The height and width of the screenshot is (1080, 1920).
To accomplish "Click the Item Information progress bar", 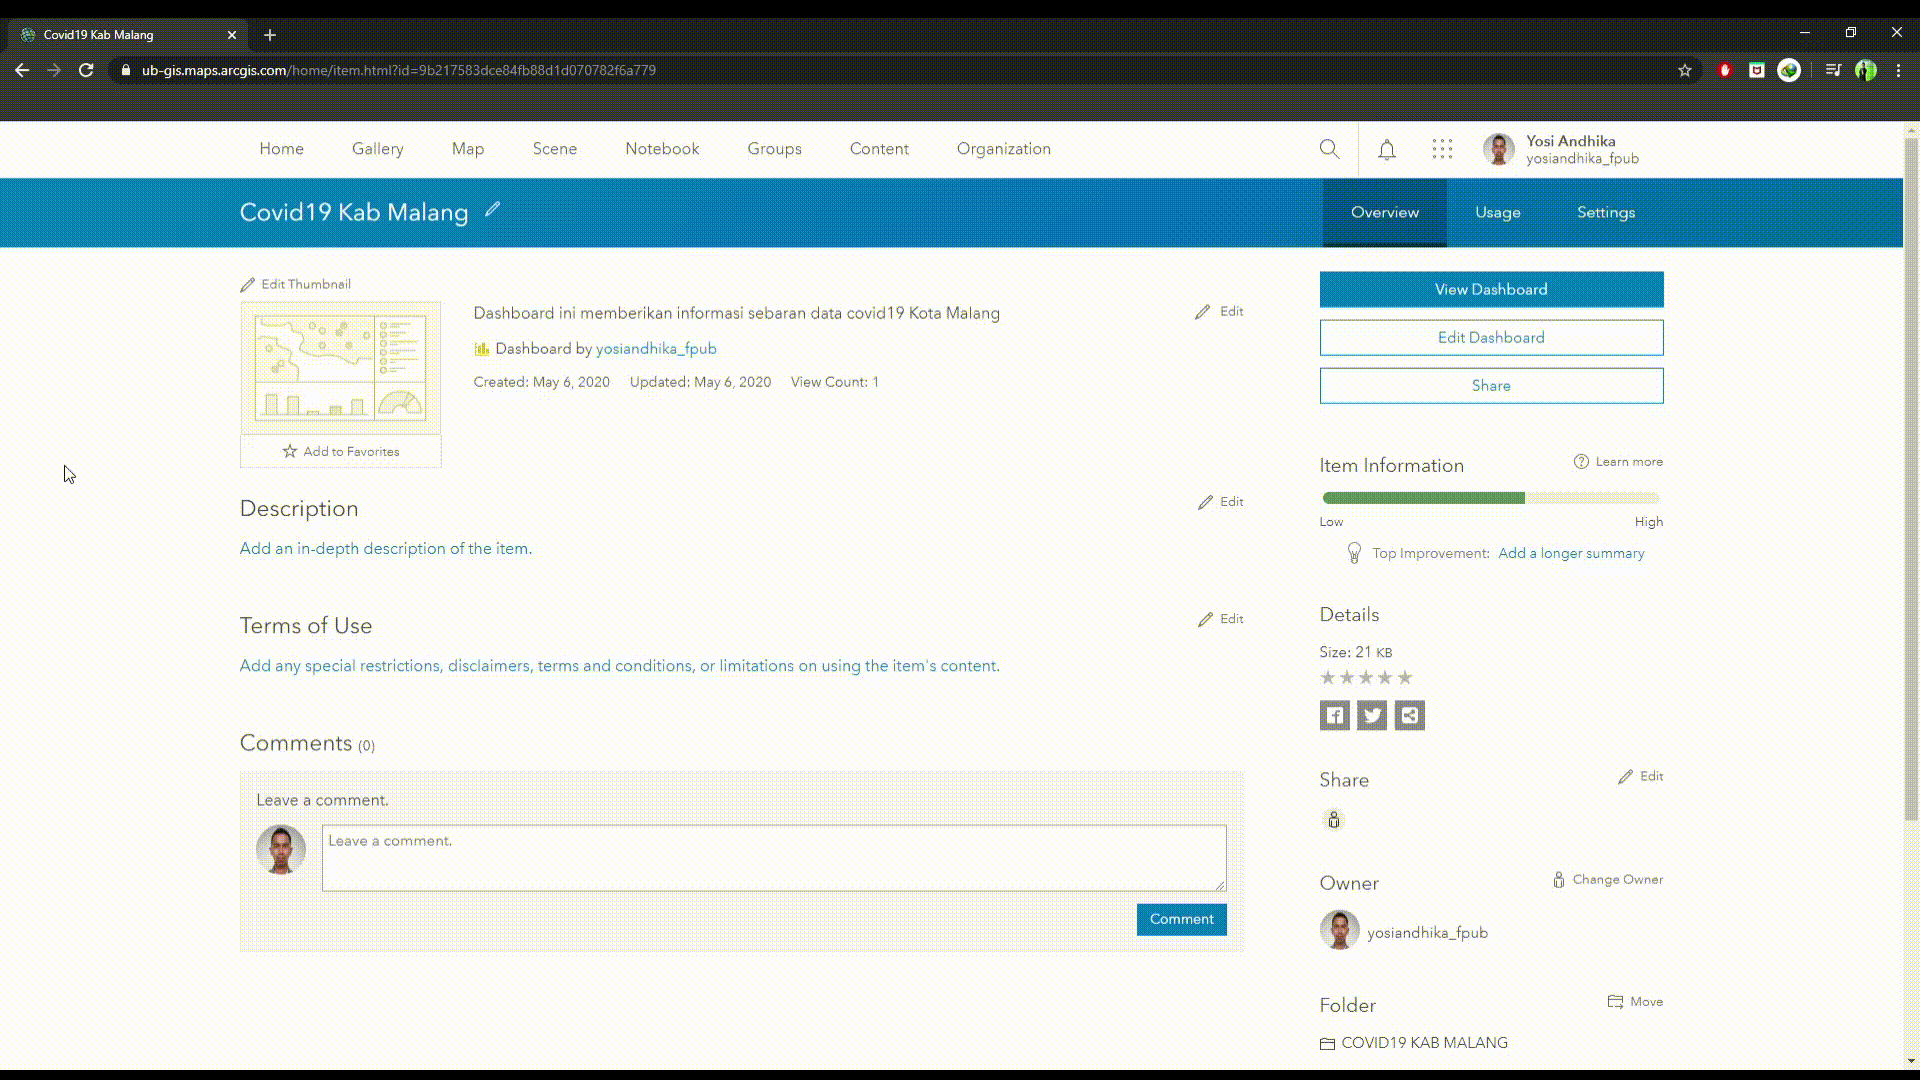I will (x=1490, y=498).
